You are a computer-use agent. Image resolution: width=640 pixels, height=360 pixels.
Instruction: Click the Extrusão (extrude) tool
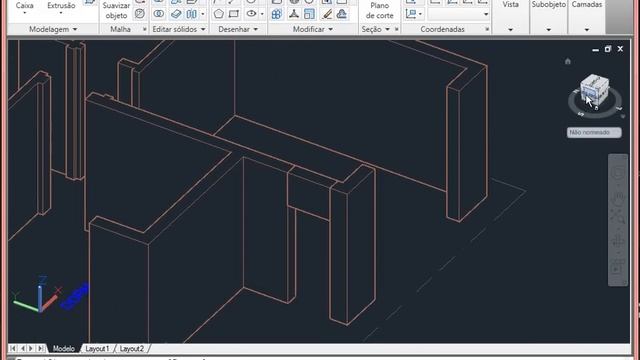tap(61, 6)
